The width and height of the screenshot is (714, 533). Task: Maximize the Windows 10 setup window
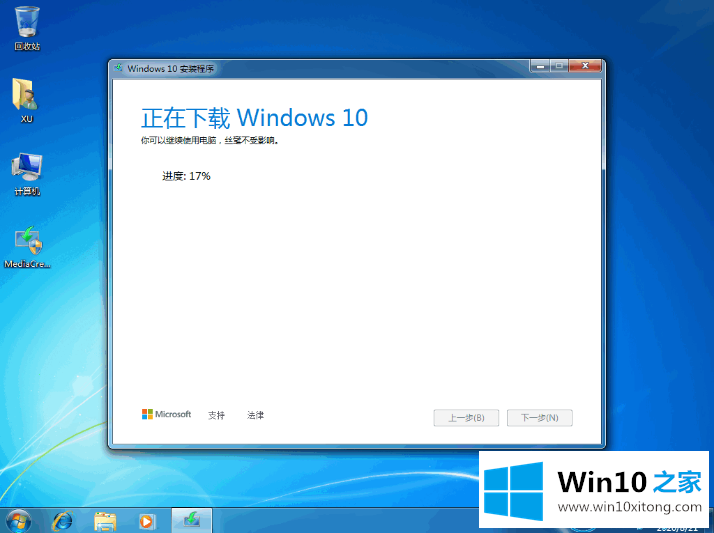[559, 66]
